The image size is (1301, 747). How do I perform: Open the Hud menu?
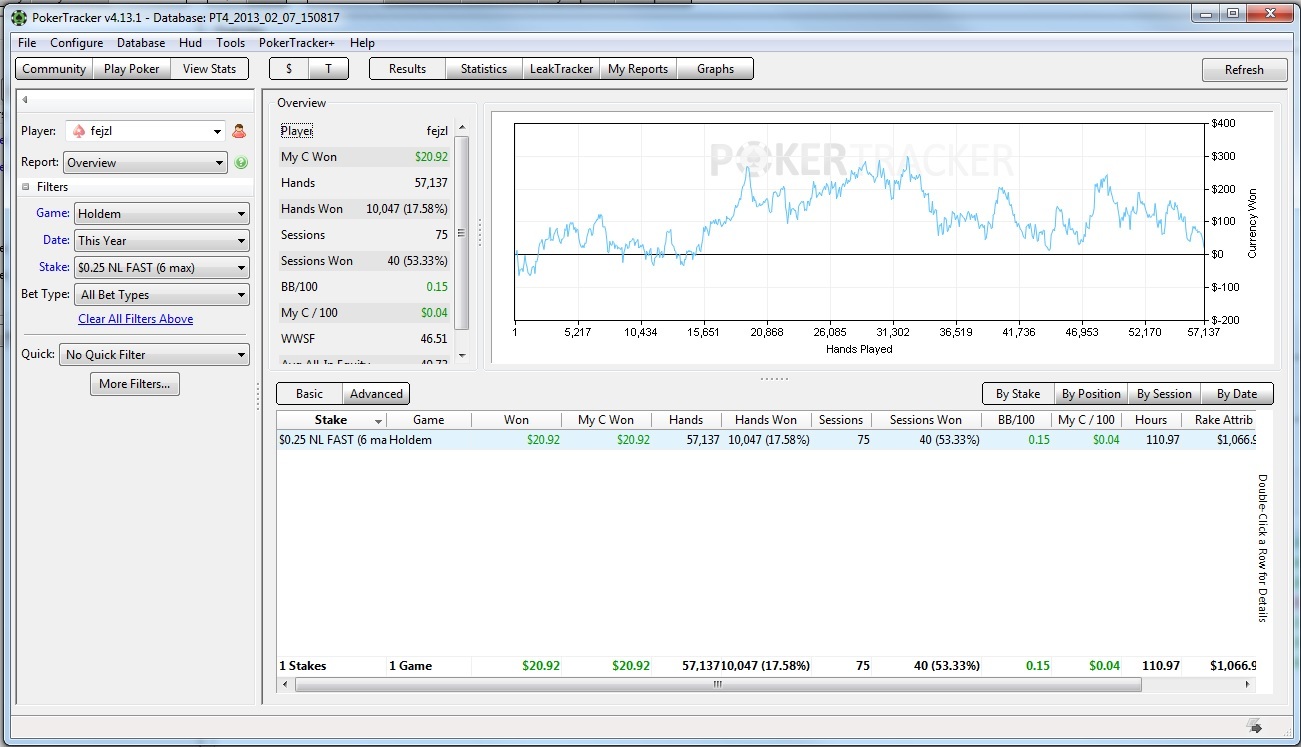(190, 43)
